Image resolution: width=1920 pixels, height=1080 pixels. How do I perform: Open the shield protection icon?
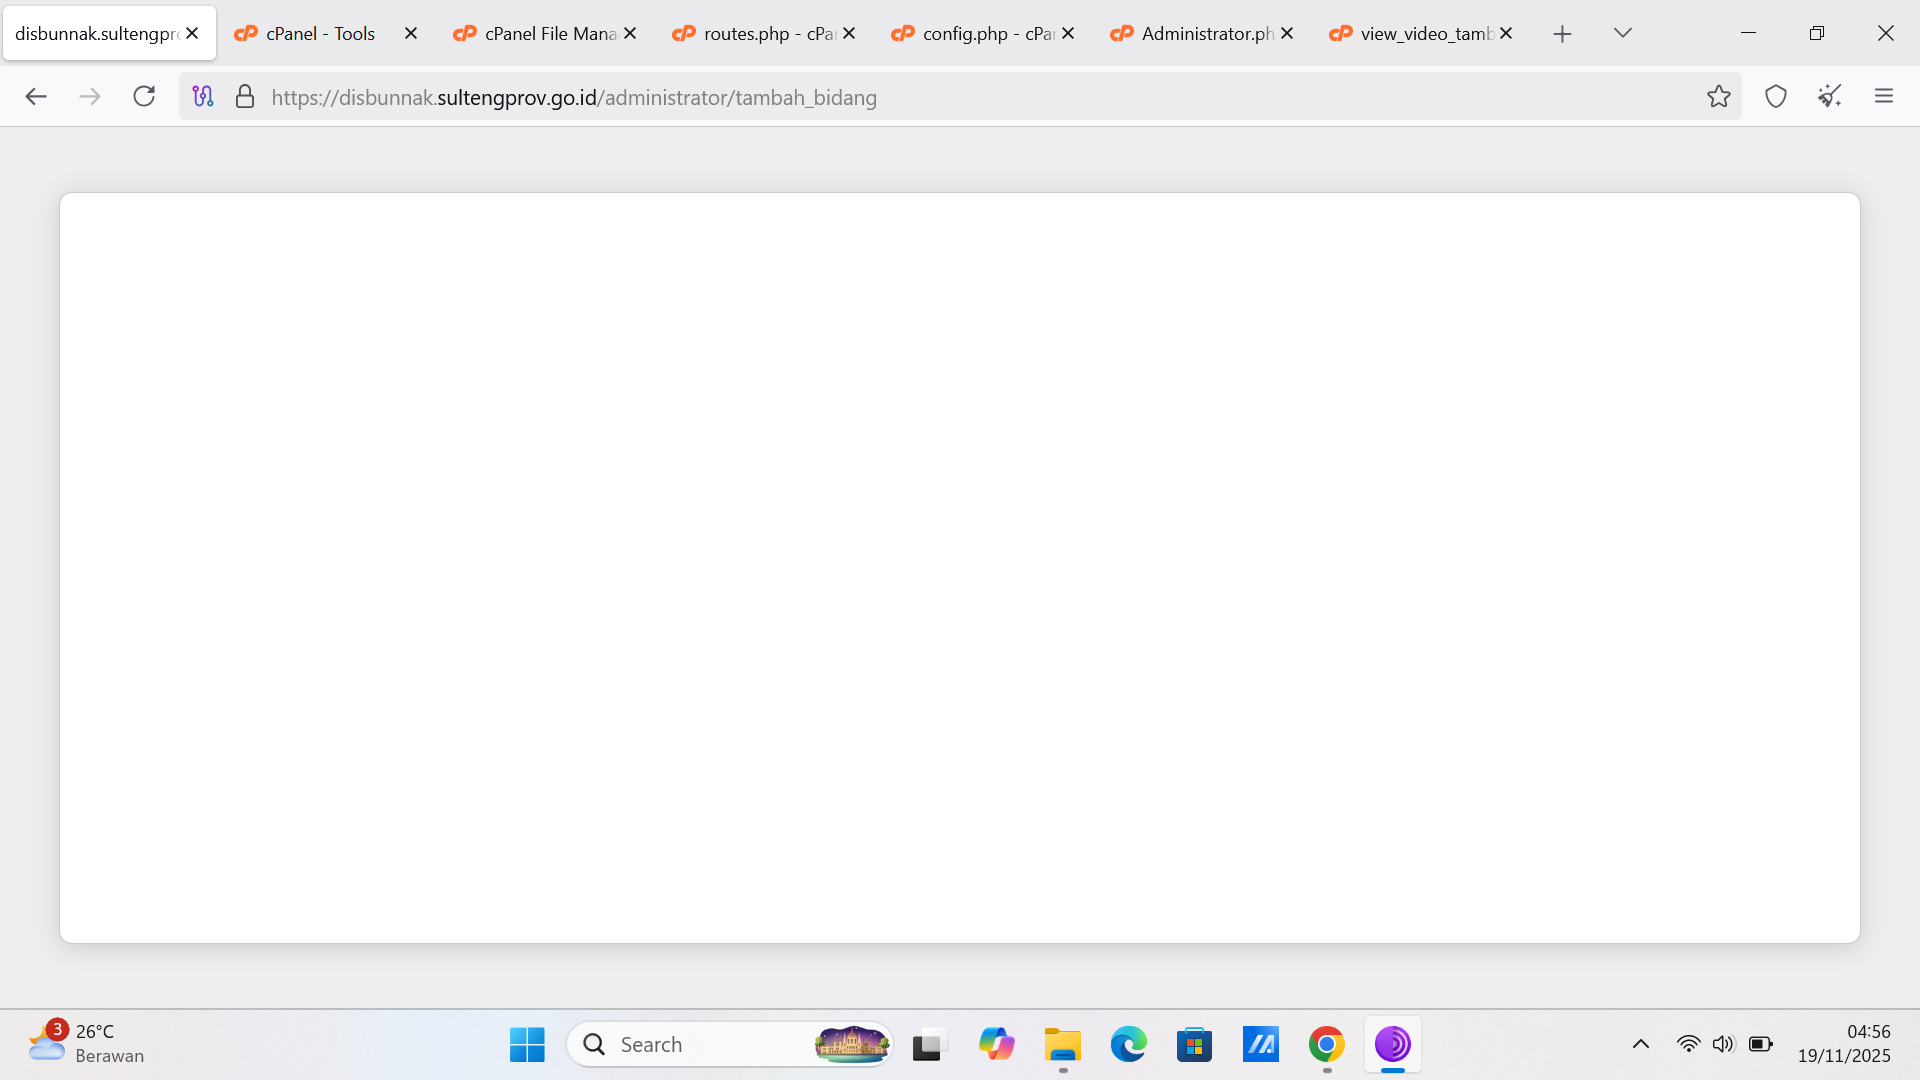pos(1775,96)
